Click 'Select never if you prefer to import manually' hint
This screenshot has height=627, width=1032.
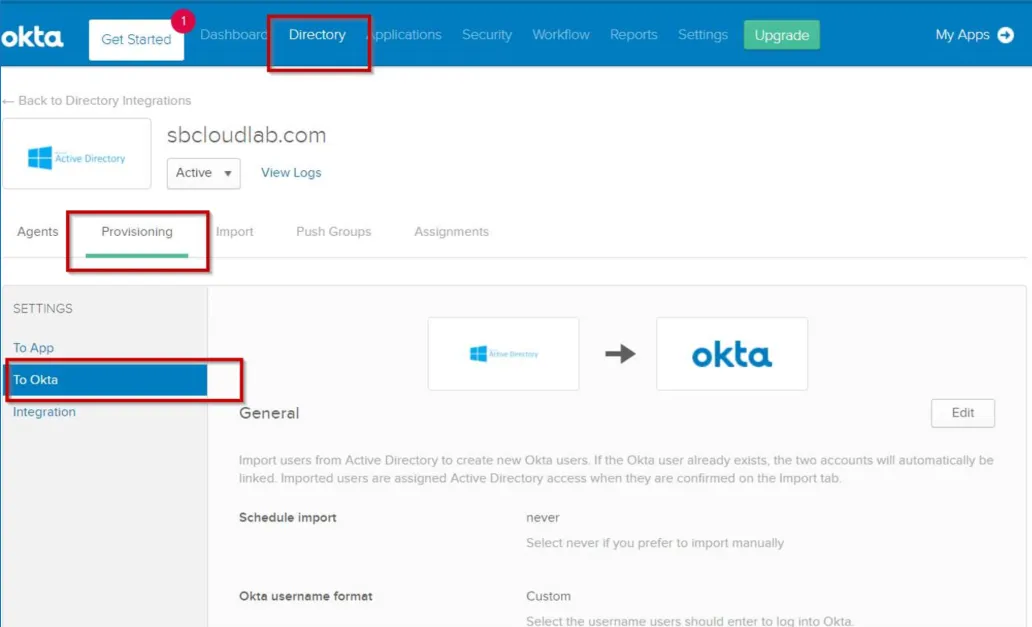point(655,543)
